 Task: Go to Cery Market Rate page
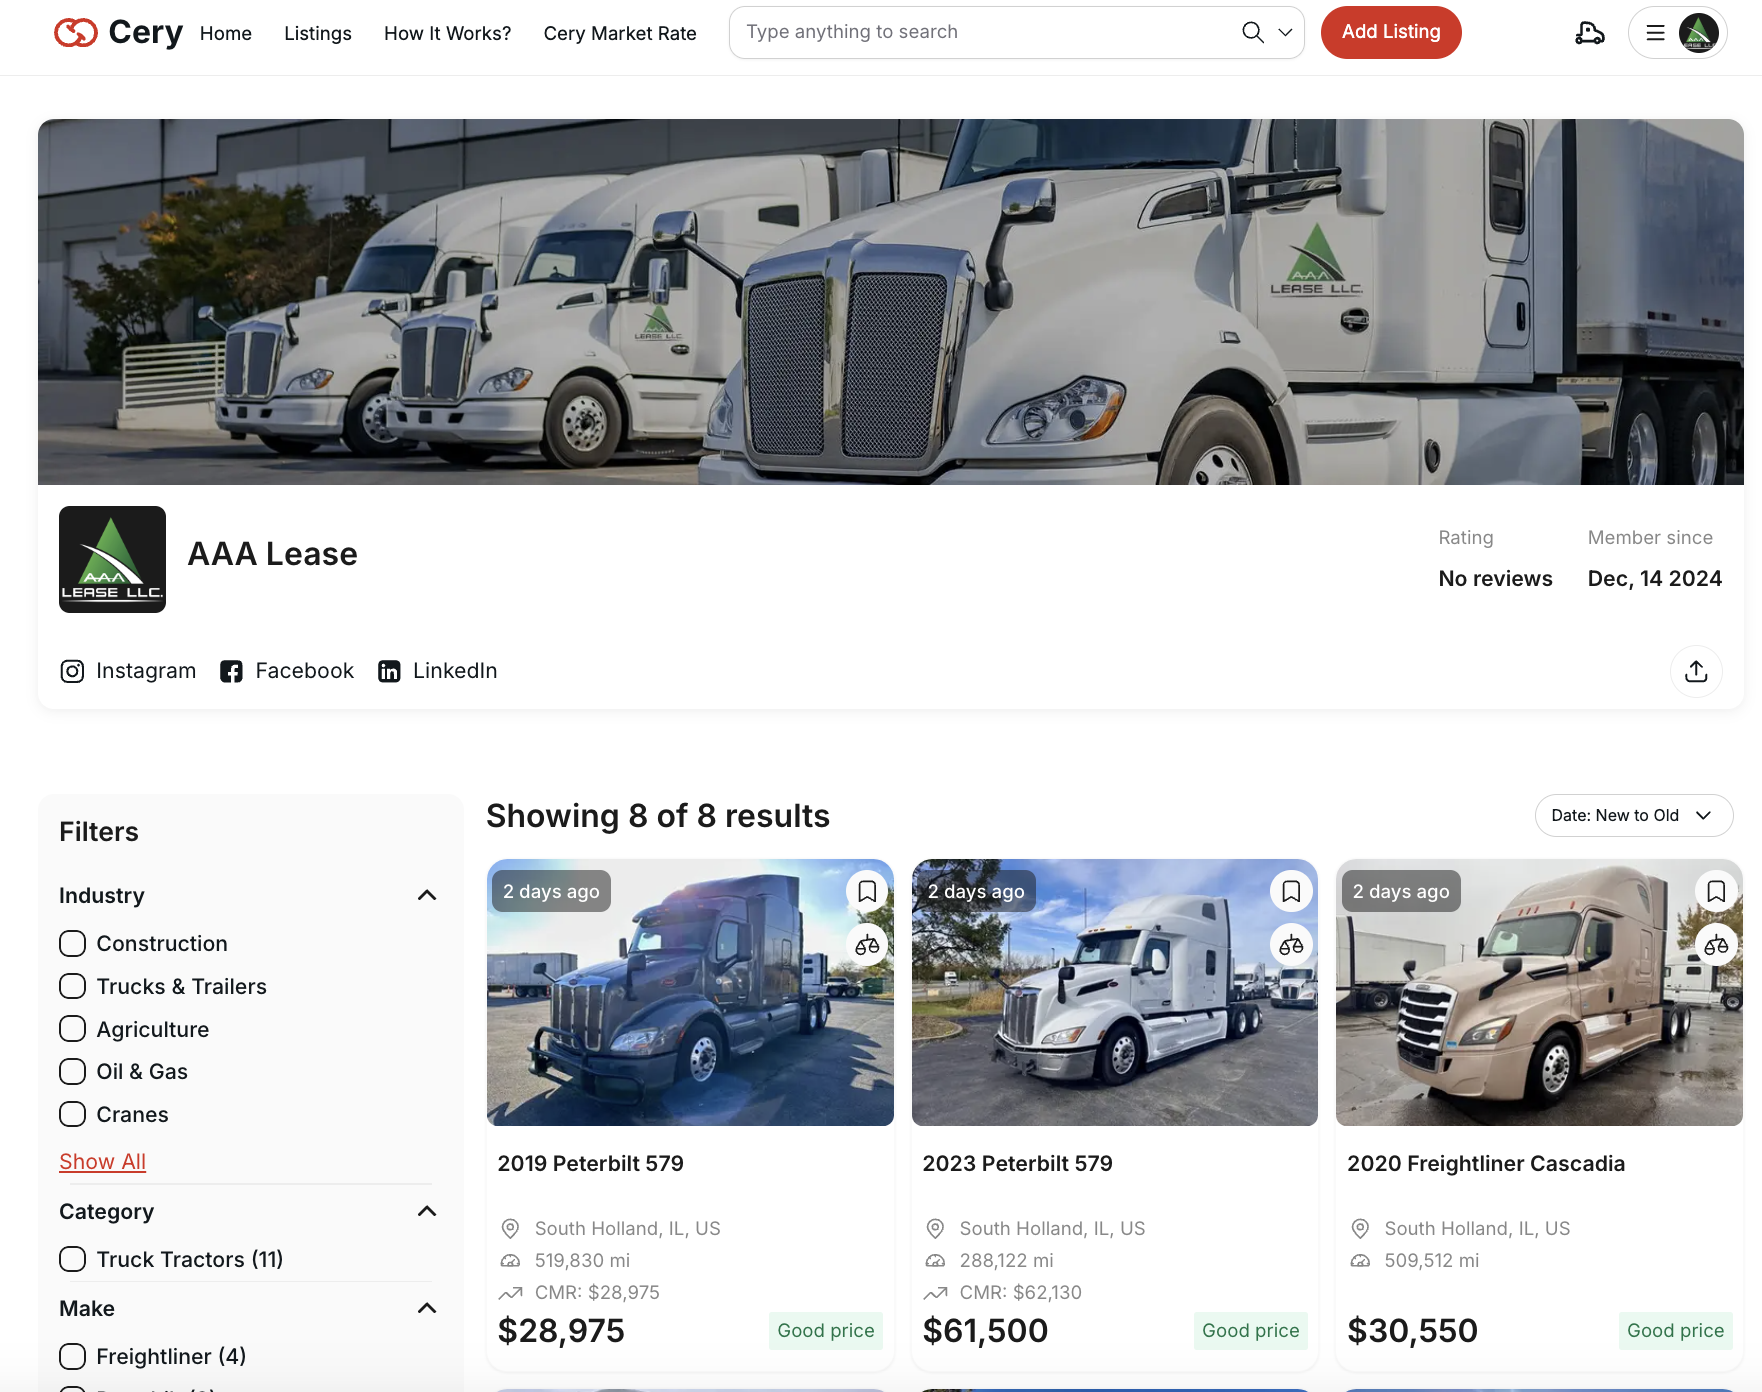point(619,33)
